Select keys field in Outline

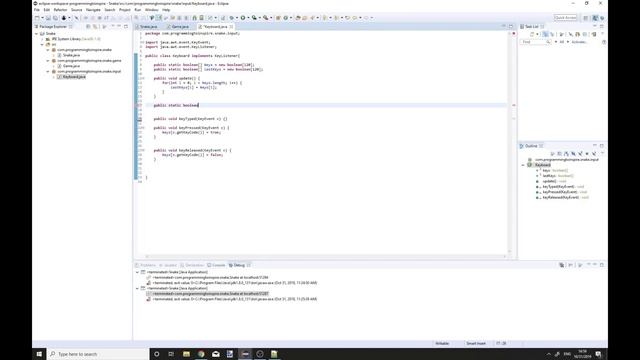coord(555,170)
